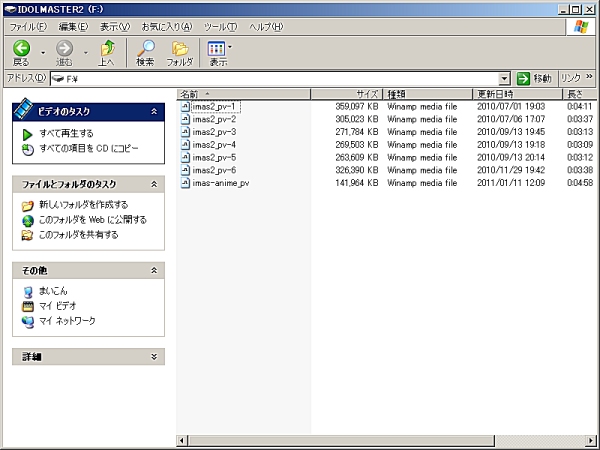
Task: Click the green Back arrow icon
Action: tap(21, 48)
